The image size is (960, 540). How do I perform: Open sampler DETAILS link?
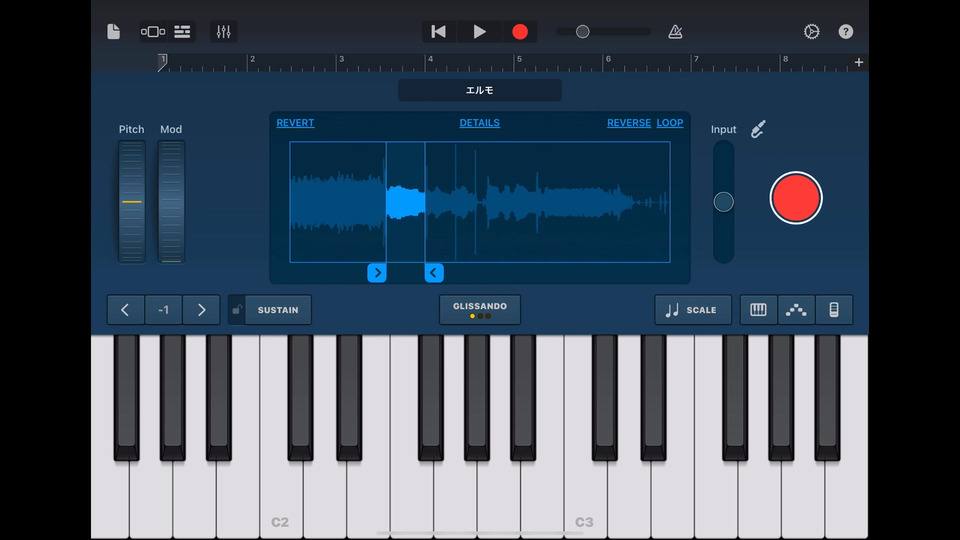click(x=479, y=122)
